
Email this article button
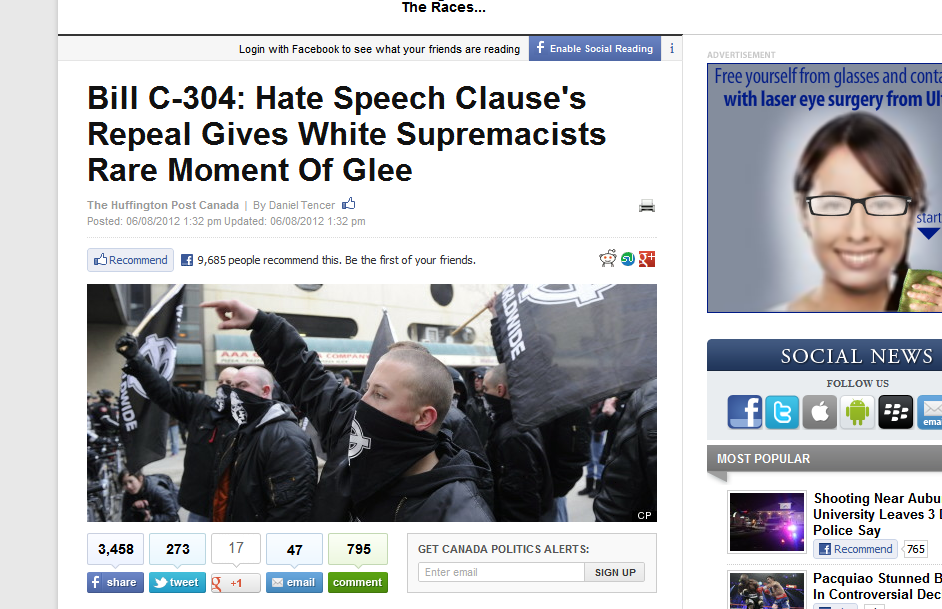click(x=294, y=583)
